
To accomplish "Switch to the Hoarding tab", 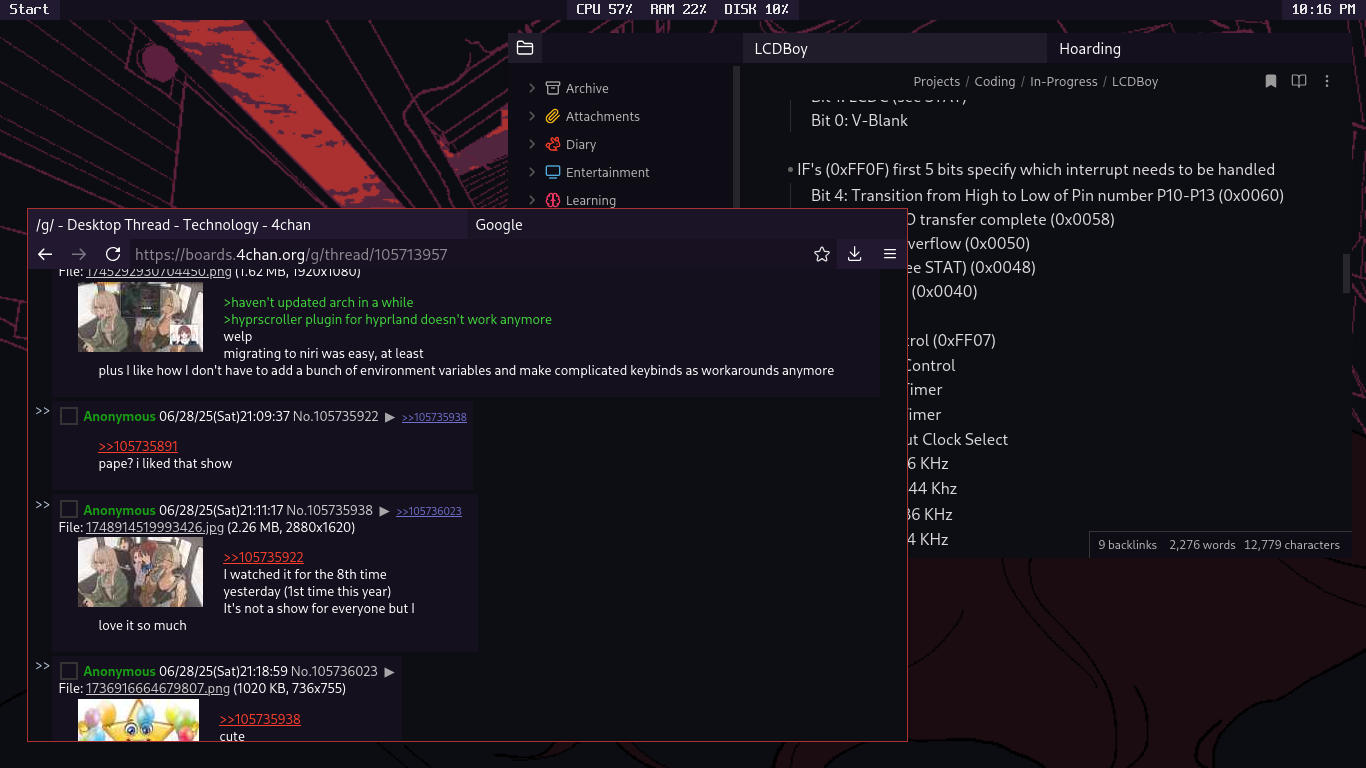I will tap(1198, 48).
